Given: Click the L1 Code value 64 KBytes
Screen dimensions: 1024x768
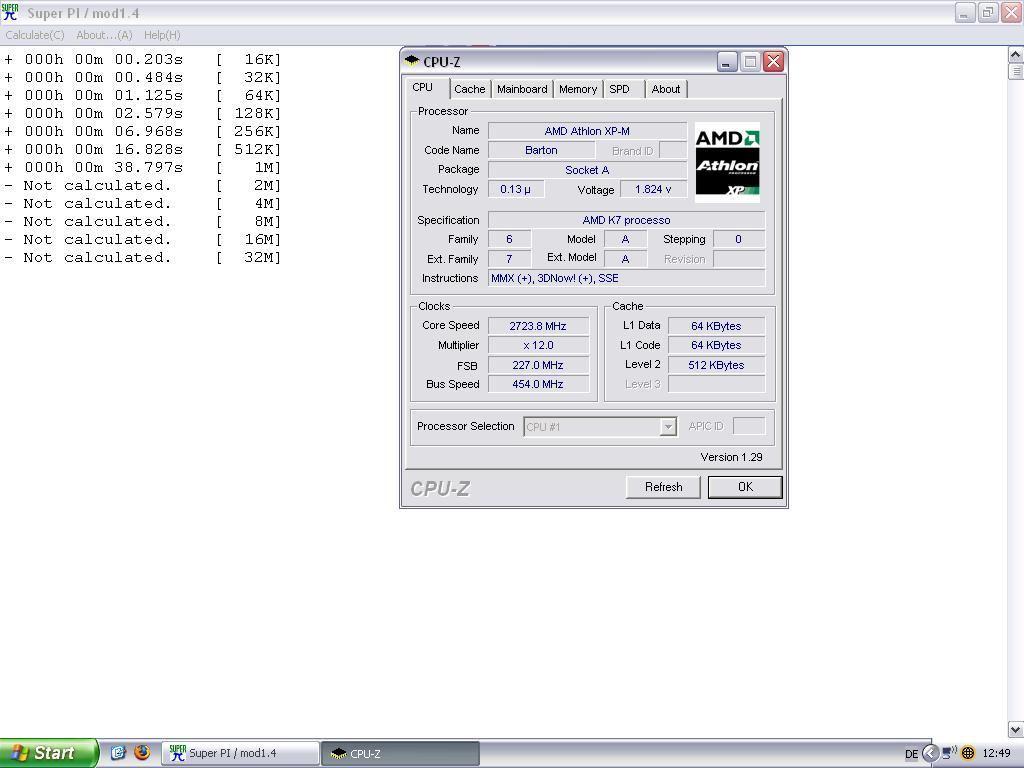Looking at the screenshot, I should click(x=716, y=345).
